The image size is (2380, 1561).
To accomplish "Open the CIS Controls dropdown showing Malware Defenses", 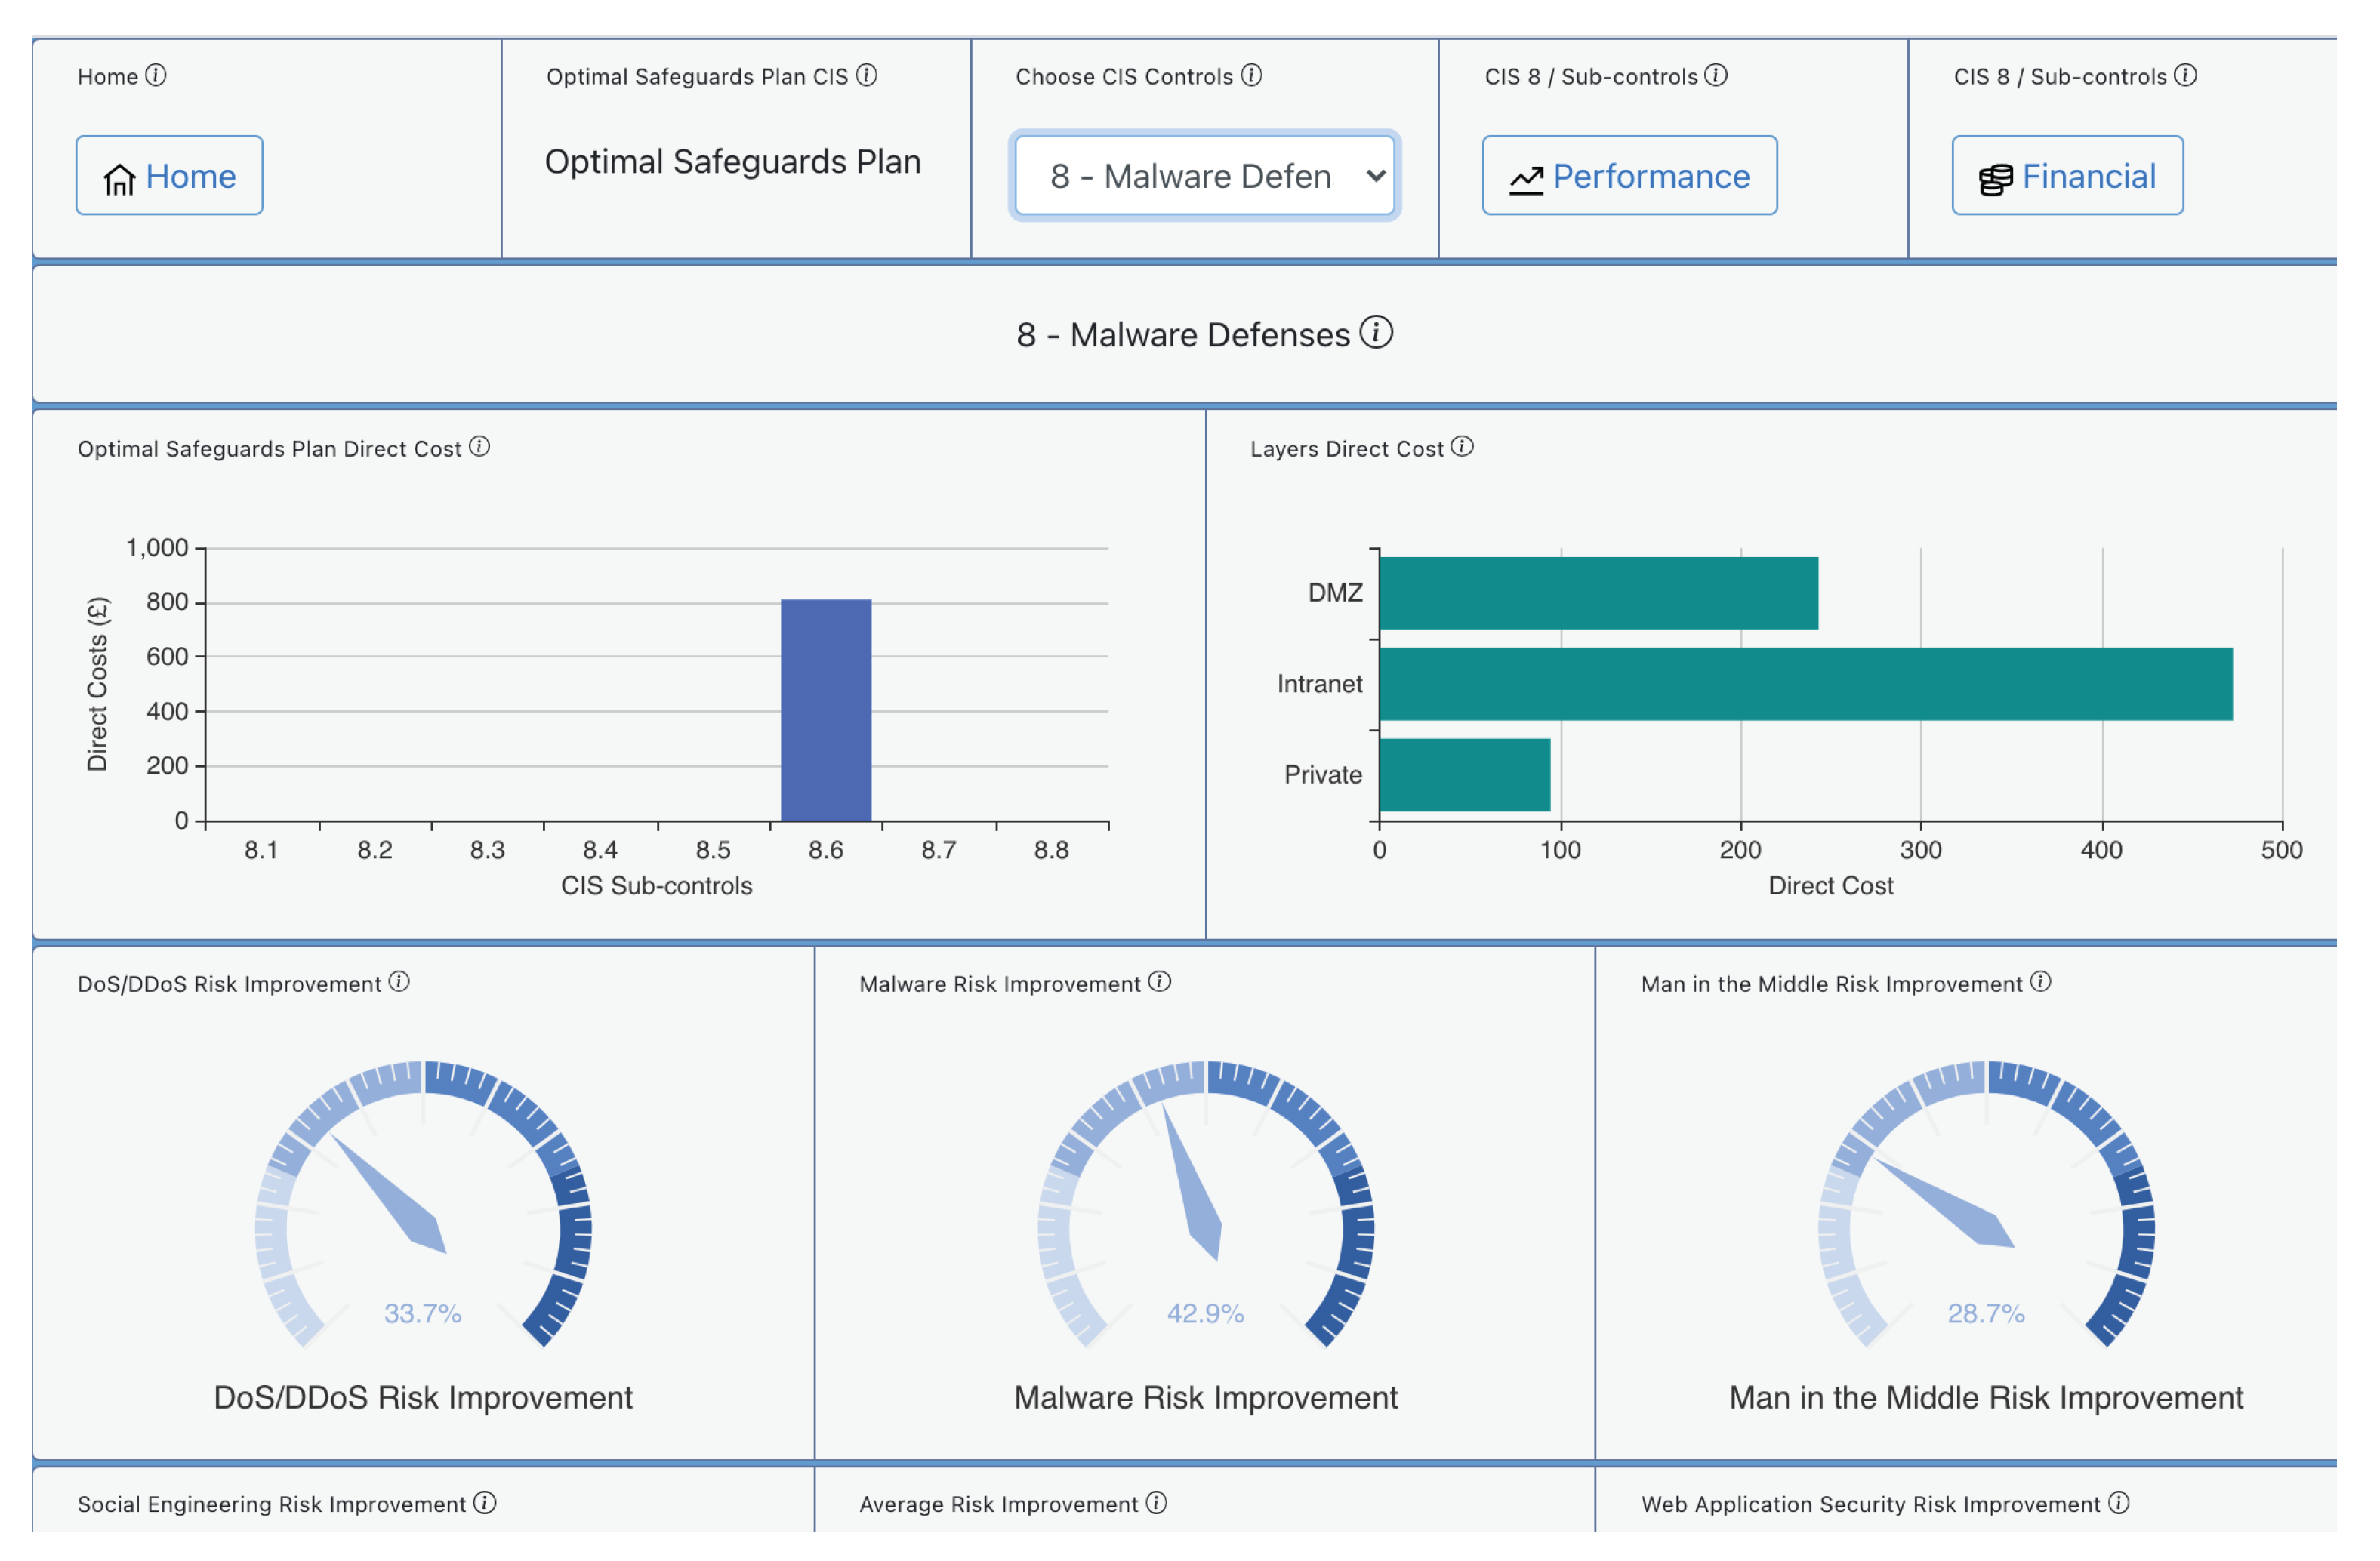I will click(1204, 176).
